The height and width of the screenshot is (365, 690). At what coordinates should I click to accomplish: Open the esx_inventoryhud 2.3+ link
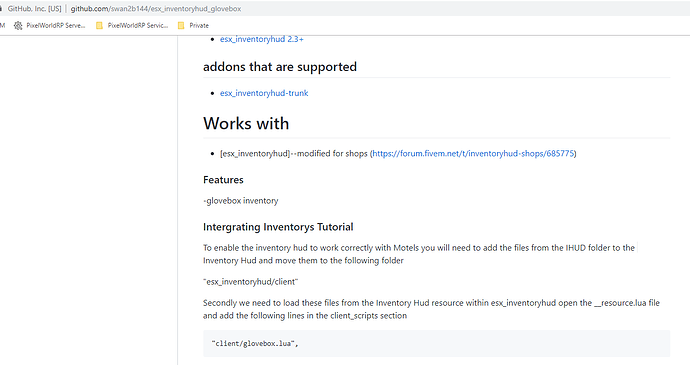(x=261, y=39)
